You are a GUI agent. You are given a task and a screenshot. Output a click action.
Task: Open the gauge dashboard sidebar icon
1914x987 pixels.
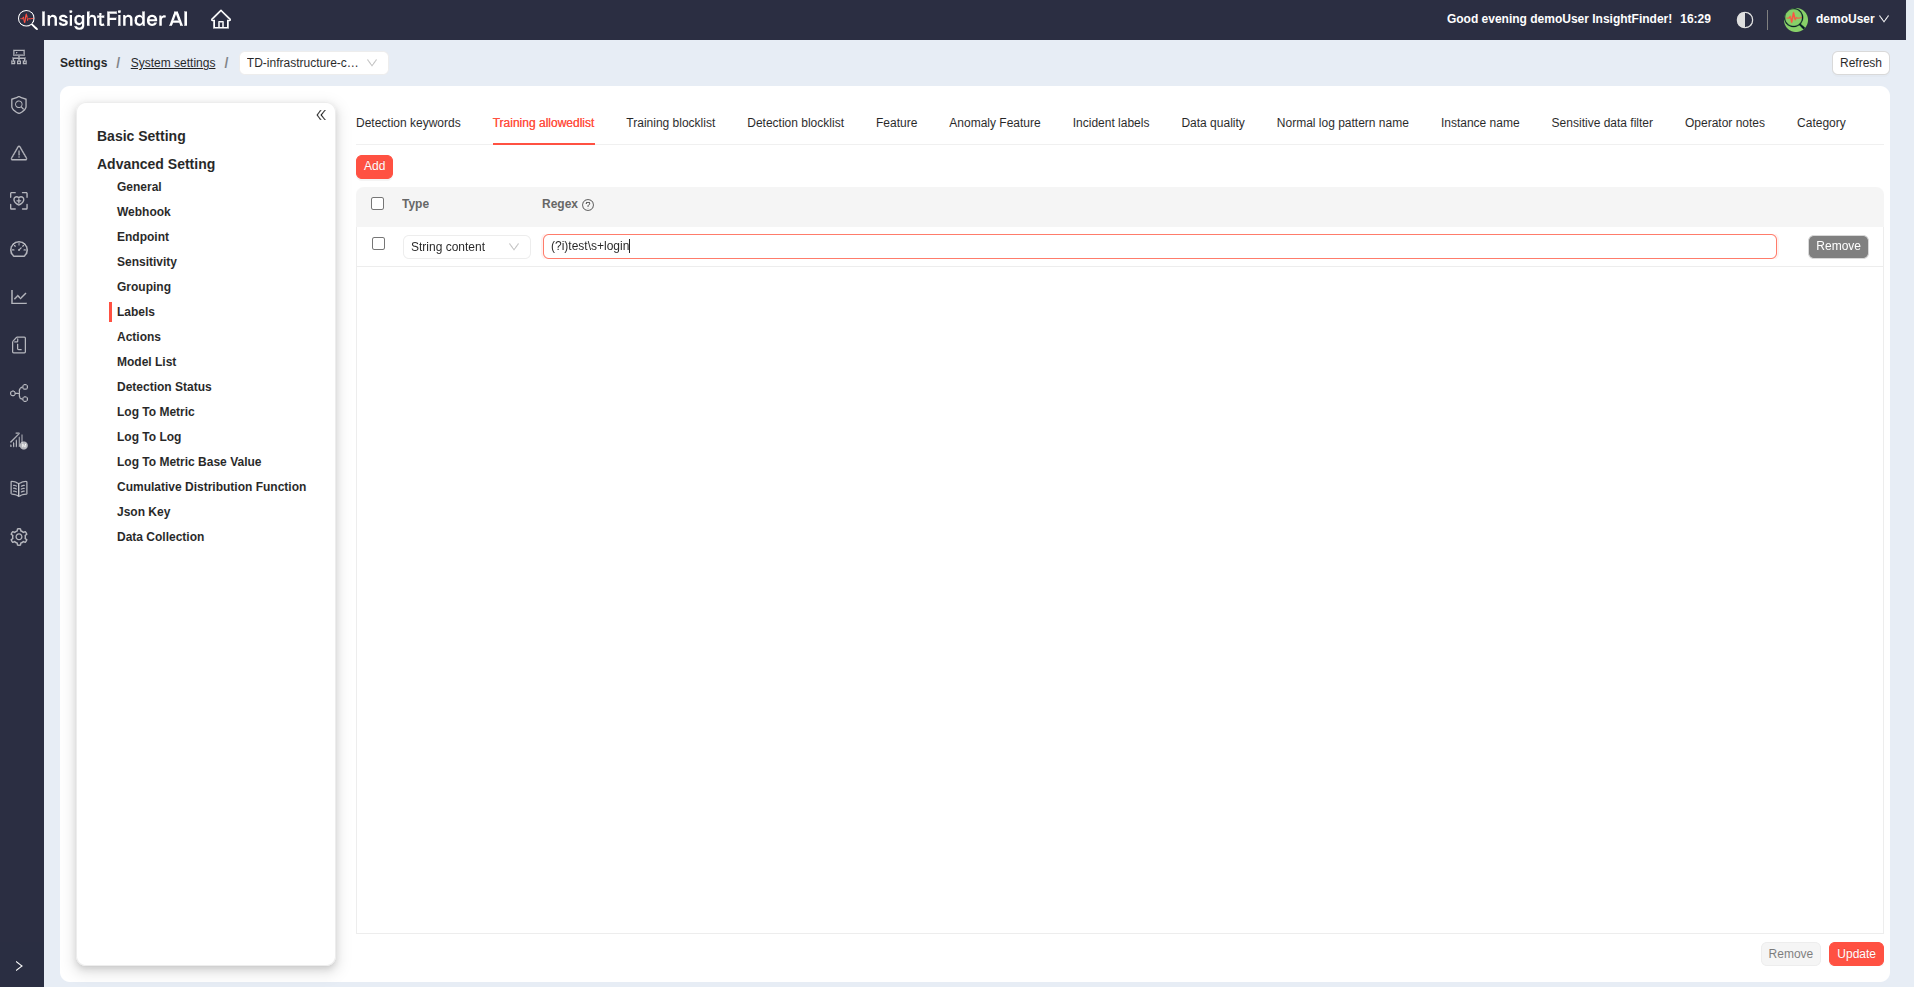[19, 249]
